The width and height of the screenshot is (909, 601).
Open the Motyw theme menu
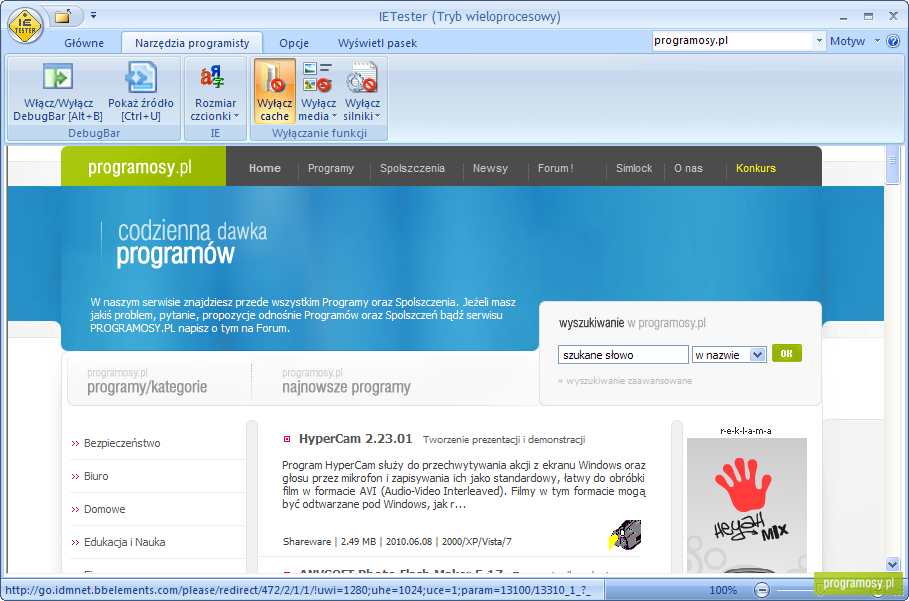855,41
